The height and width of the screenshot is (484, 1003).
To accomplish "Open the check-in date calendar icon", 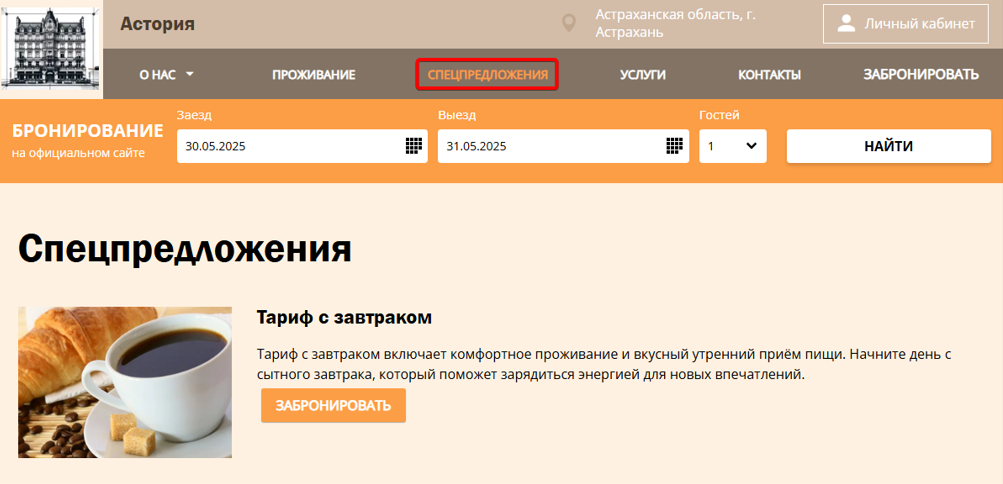I will tap(414, 146).
